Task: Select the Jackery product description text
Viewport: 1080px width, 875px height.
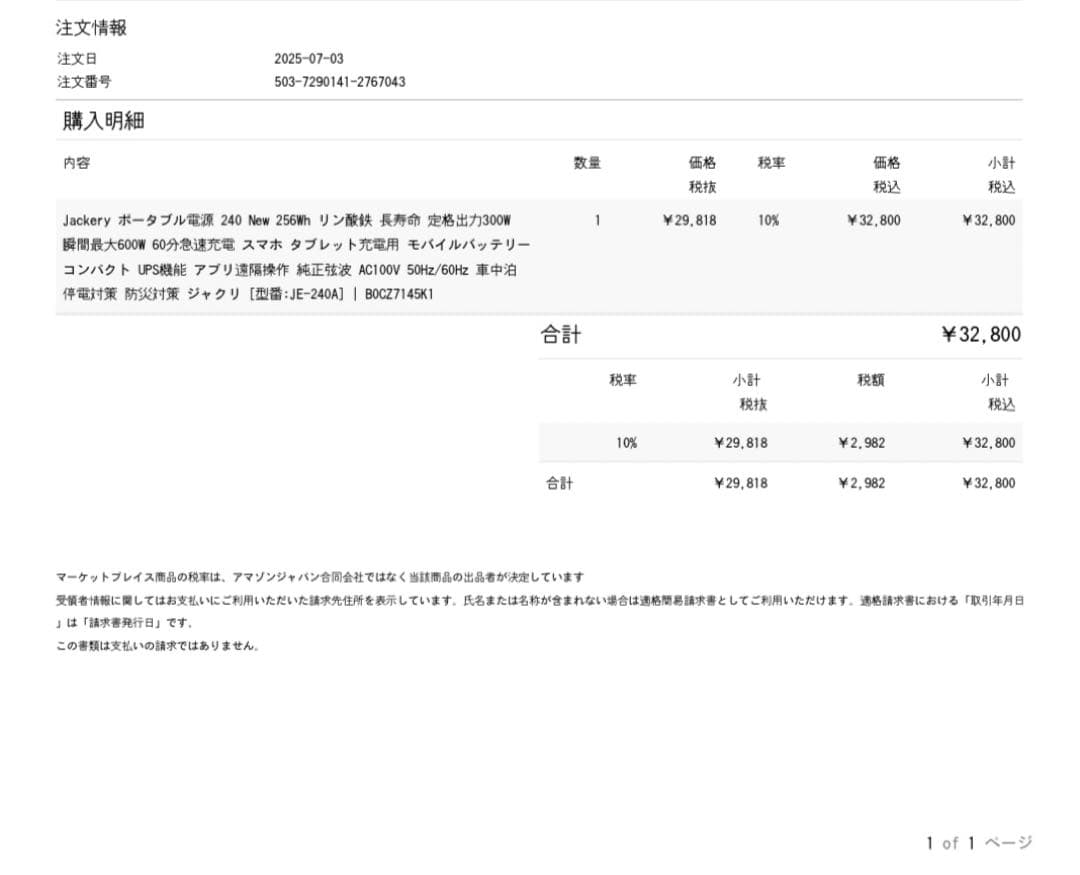Action: [x=296, y=257]
